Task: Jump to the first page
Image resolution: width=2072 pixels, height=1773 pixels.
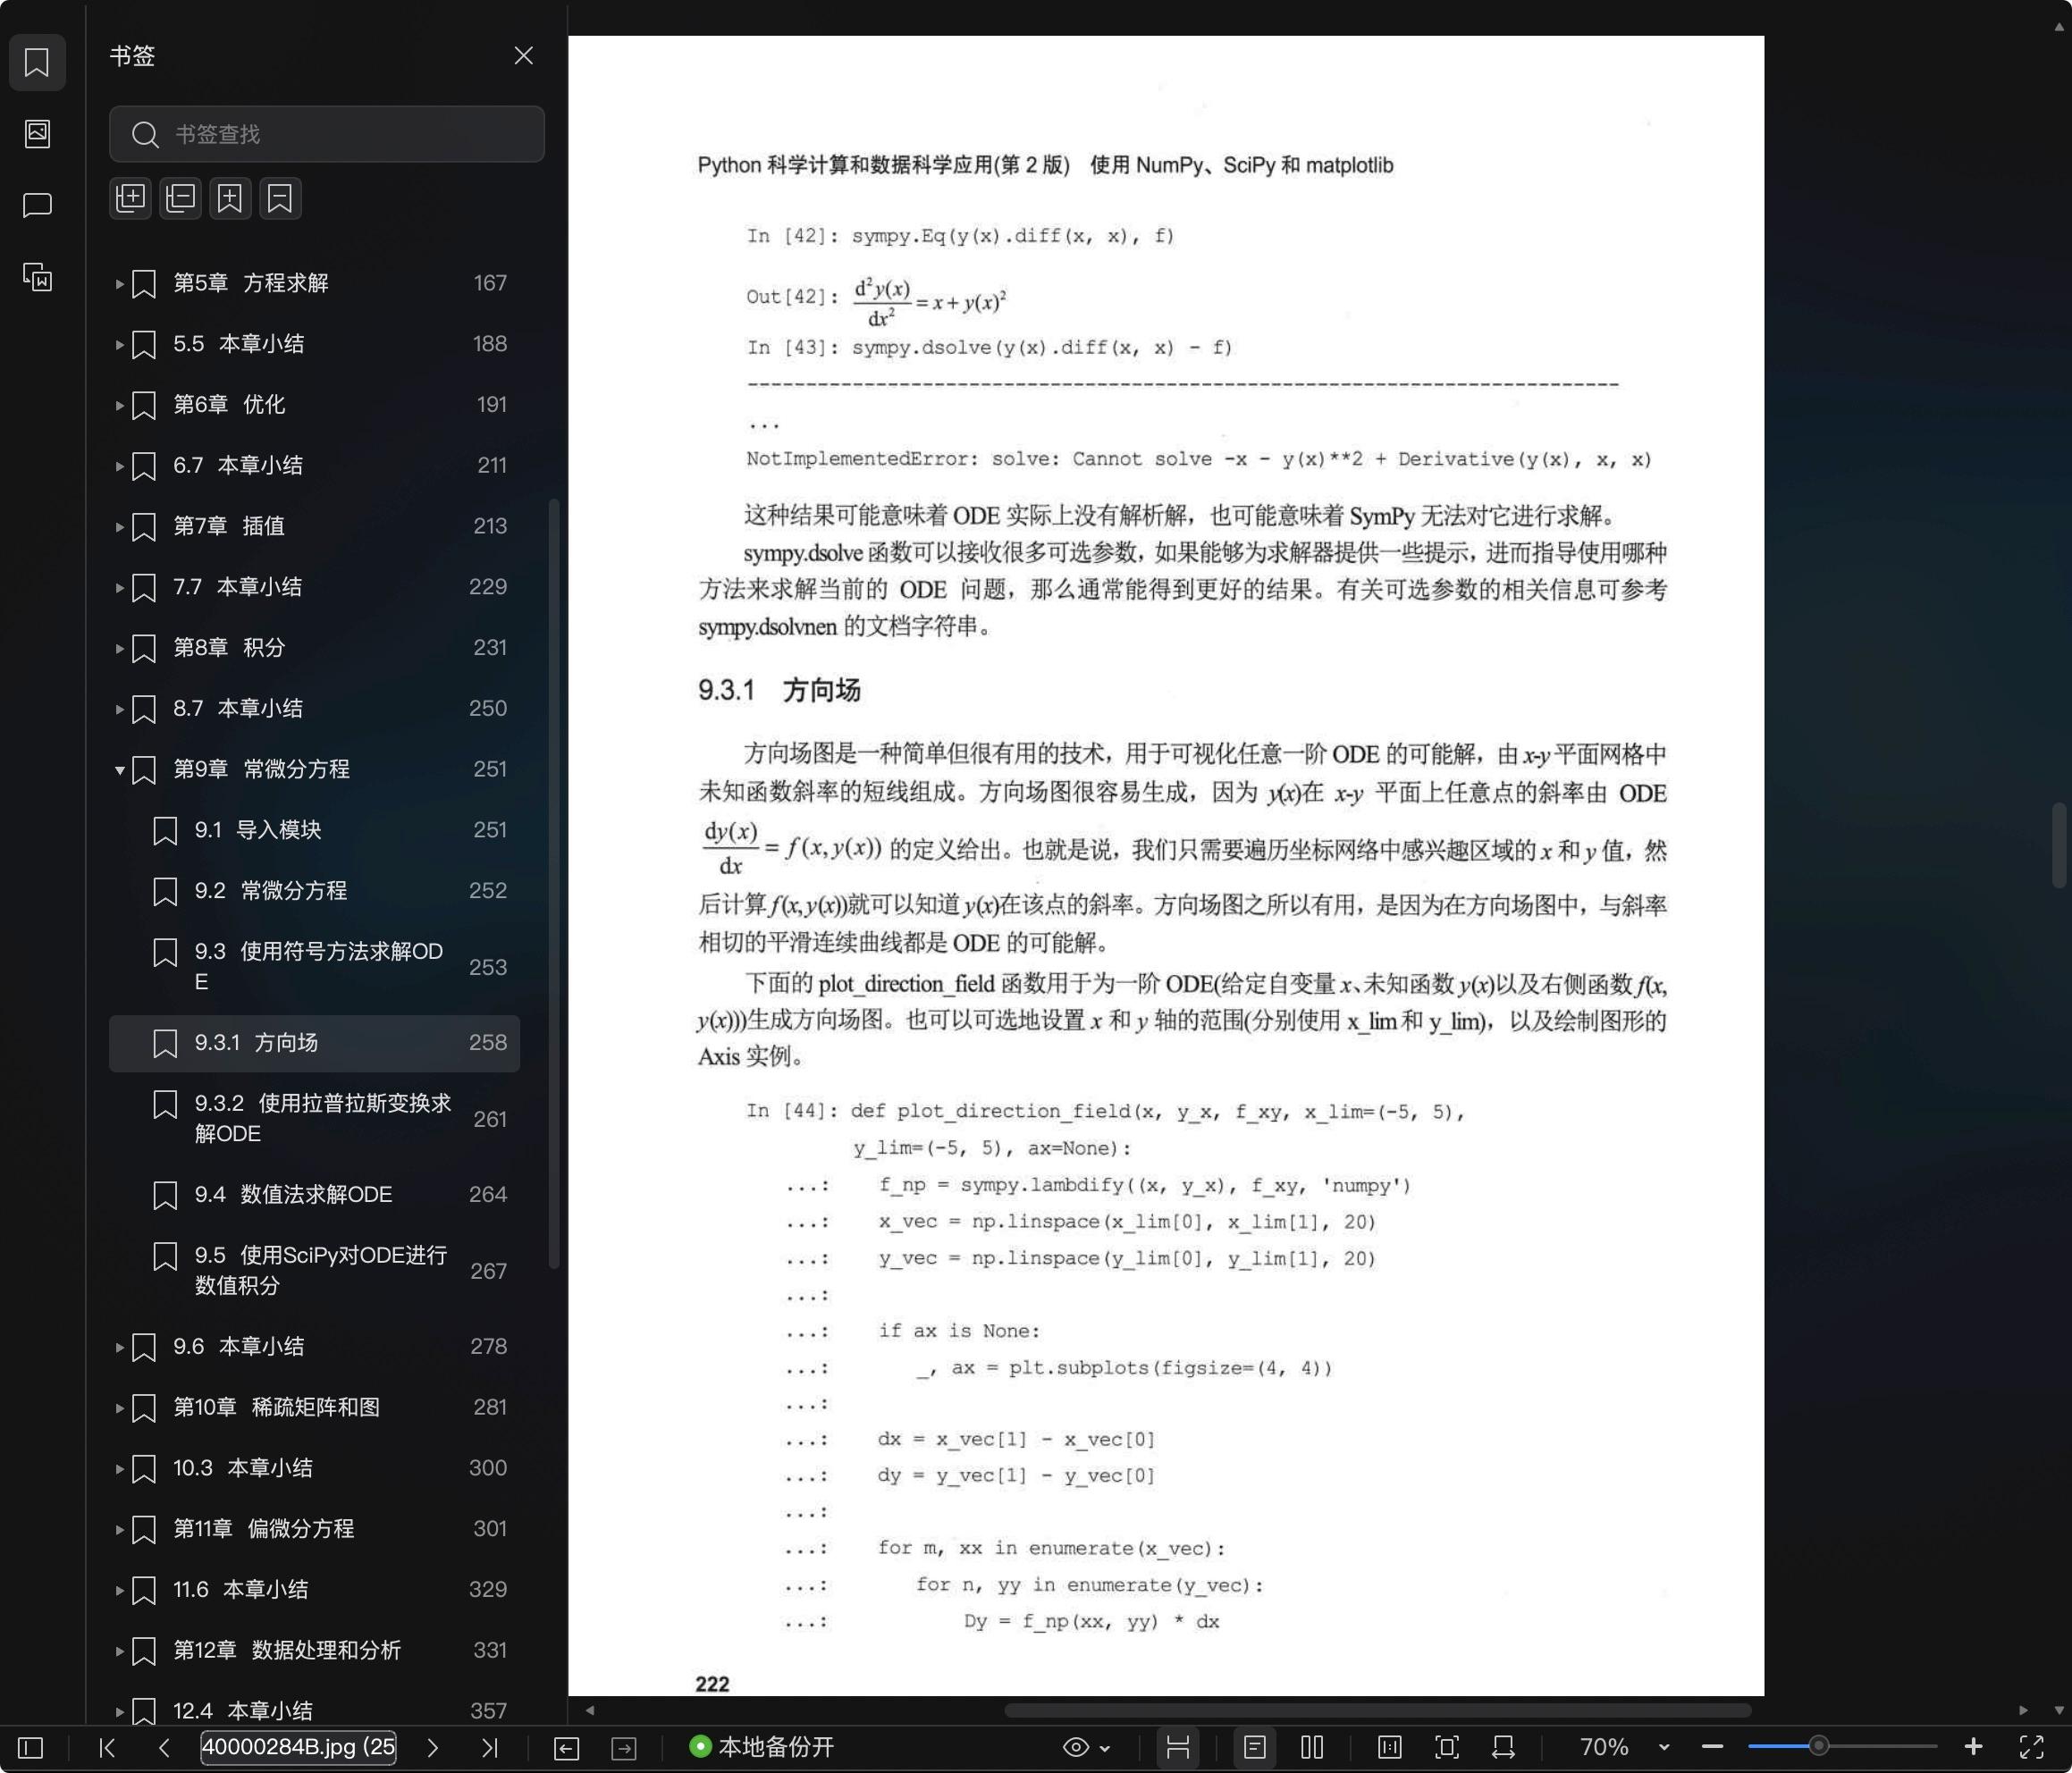Action: click(107, 1748)
